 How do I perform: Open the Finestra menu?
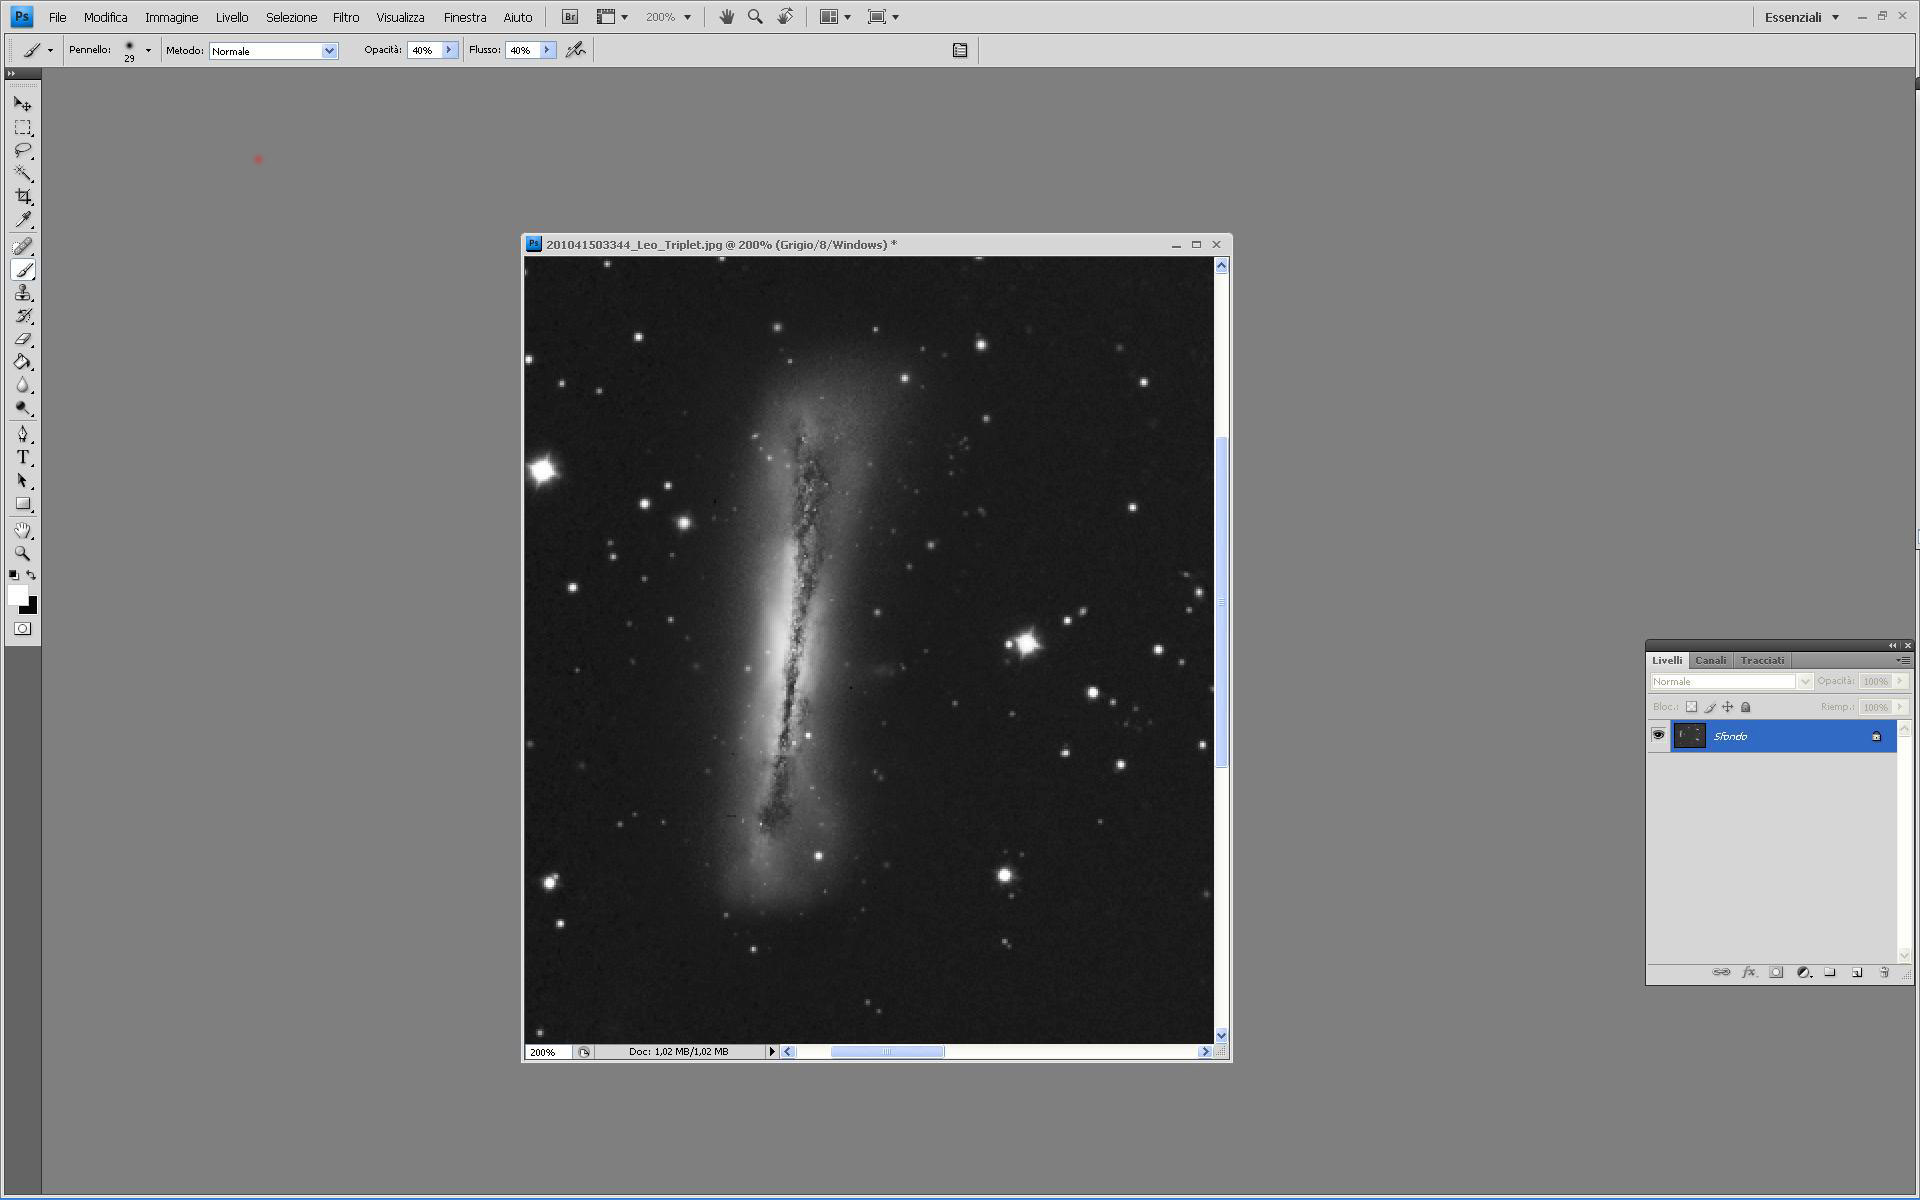pyautogui.click(x=465, y=17)
